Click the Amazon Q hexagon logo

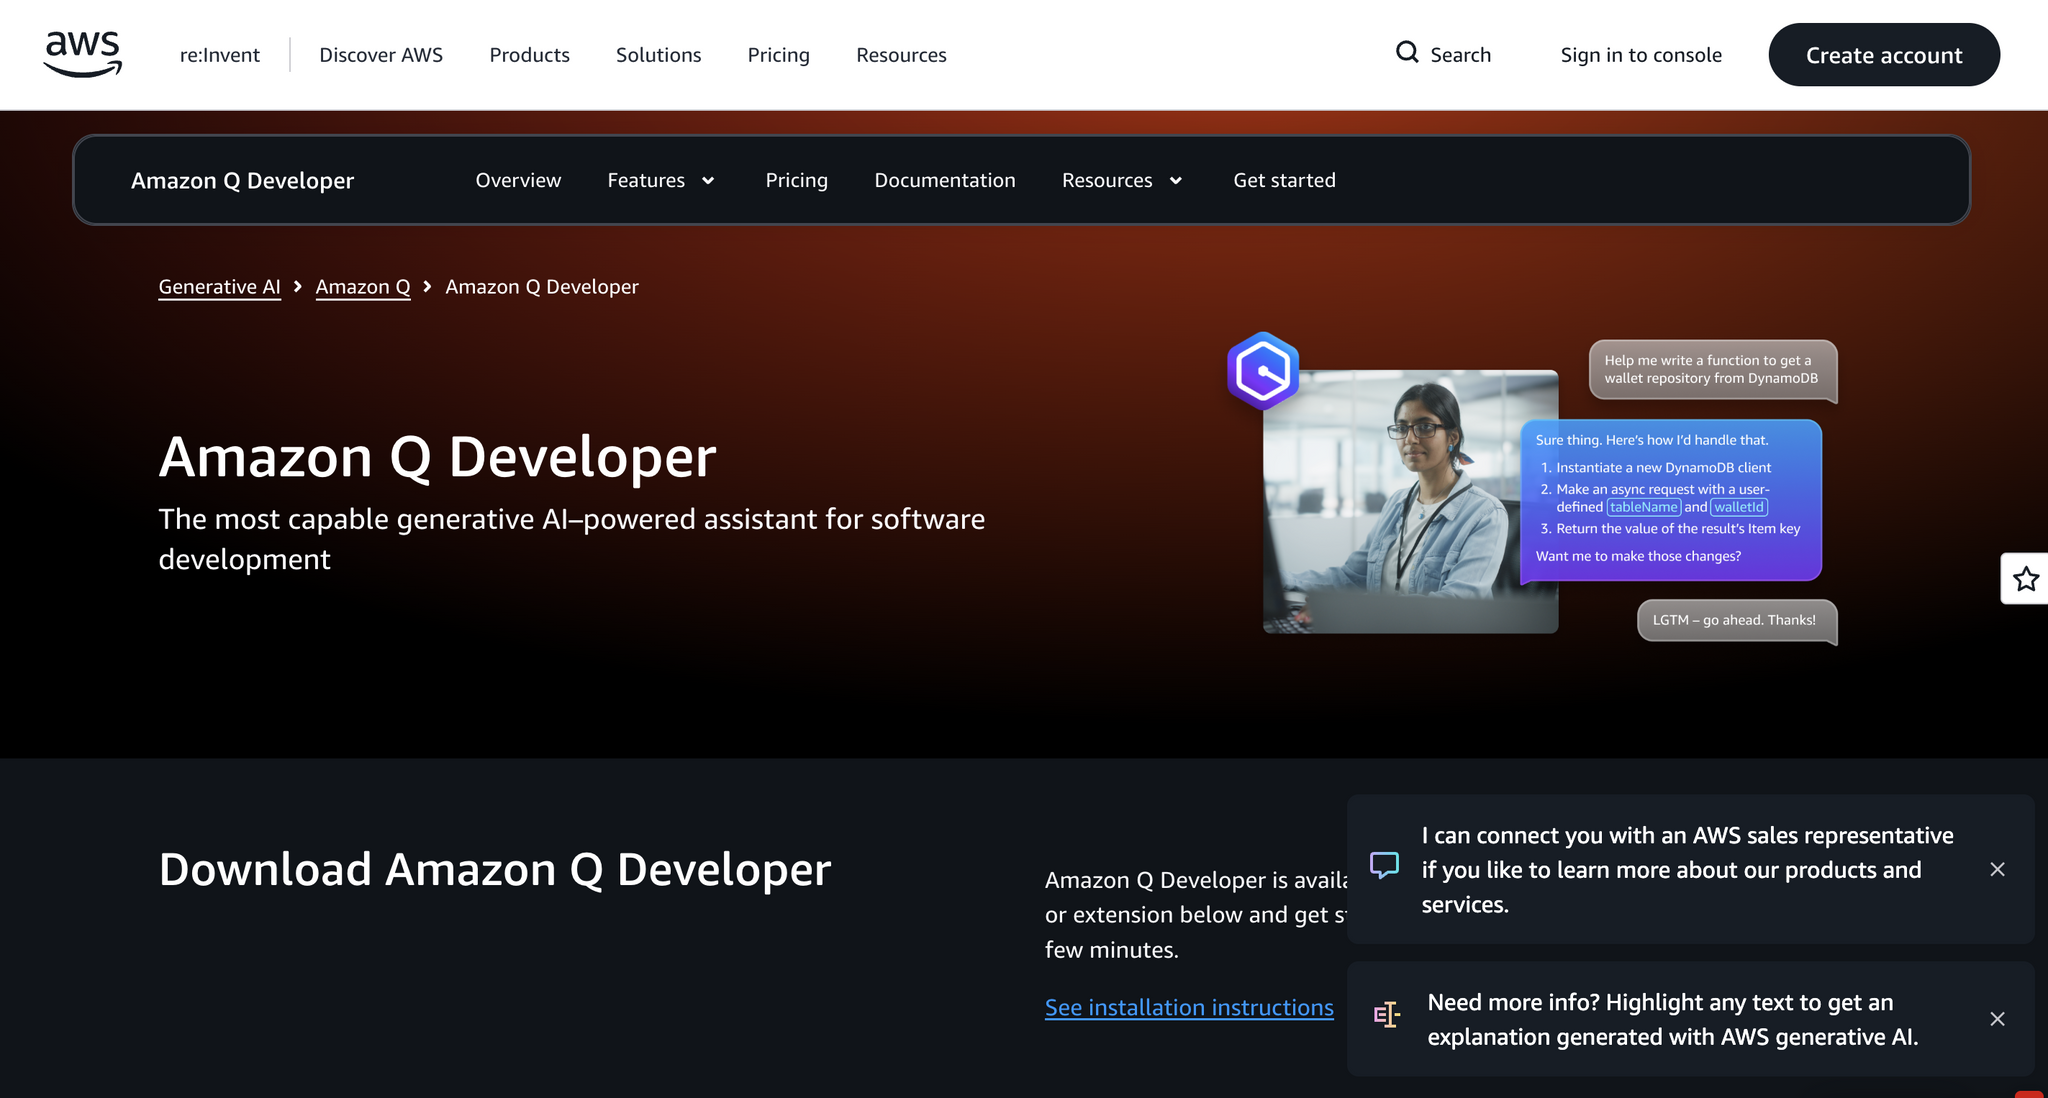tap(1263, 371)
